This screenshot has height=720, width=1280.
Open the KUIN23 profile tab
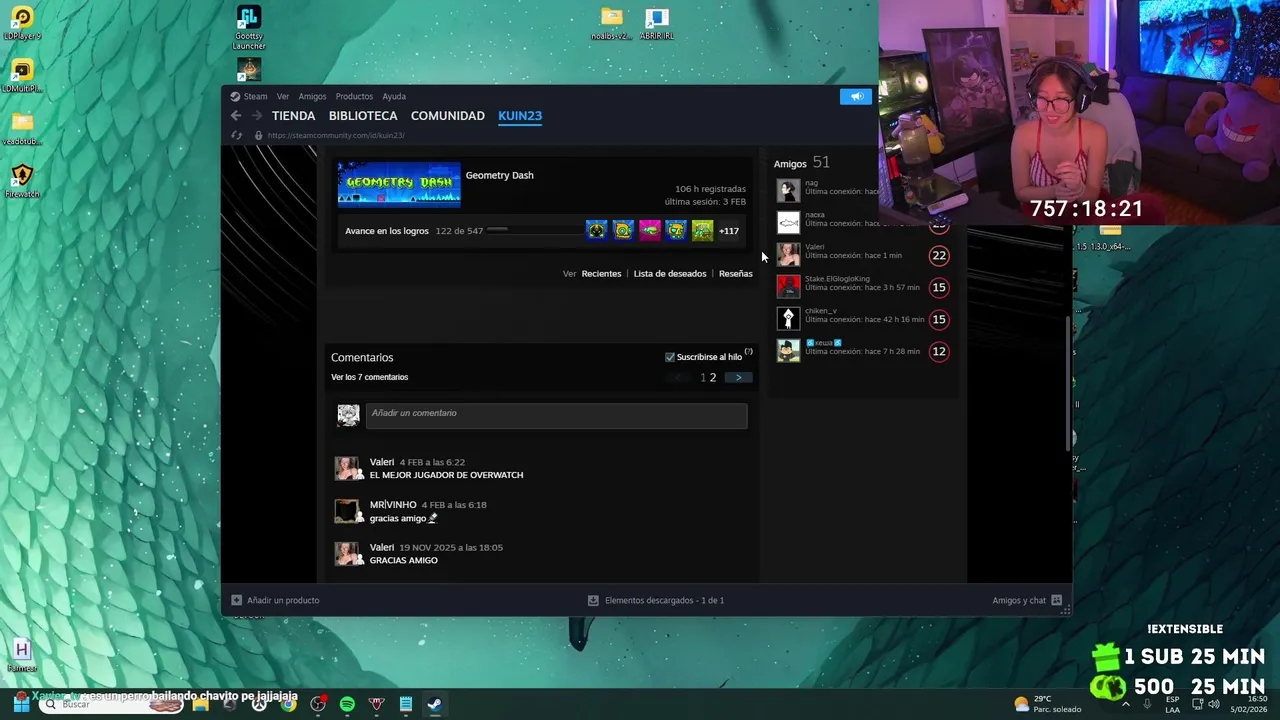pyautogui.click(x=520, y=116)
